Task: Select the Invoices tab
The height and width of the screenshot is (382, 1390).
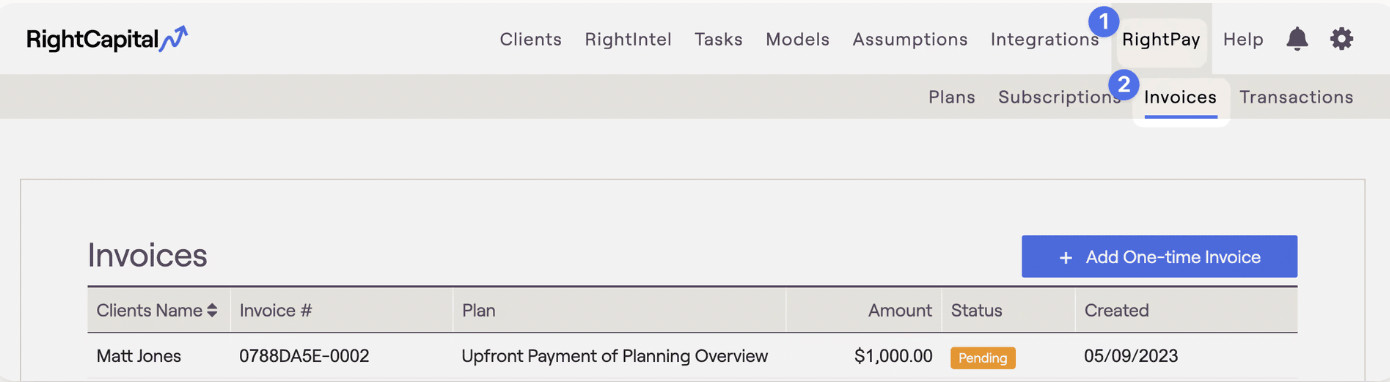Action: pos(1181,97)
